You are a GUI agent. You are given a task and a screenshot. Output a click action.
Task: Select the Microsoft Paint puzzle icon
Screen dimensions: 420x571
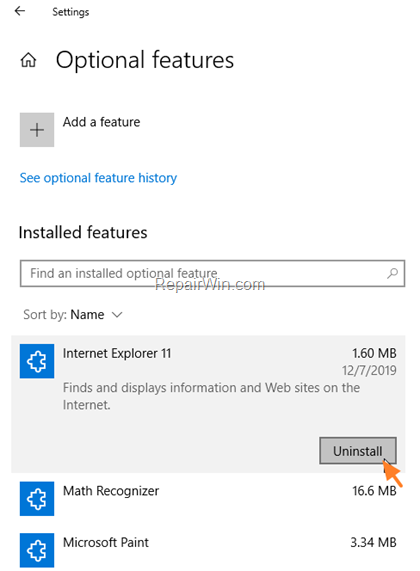tap(37, 550)
